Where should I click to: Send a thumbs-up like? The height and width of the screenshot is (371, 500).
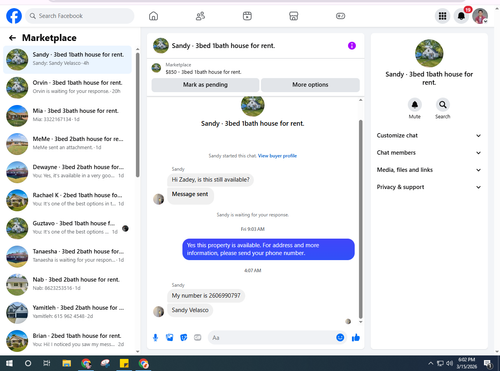(x=356, y=338)
